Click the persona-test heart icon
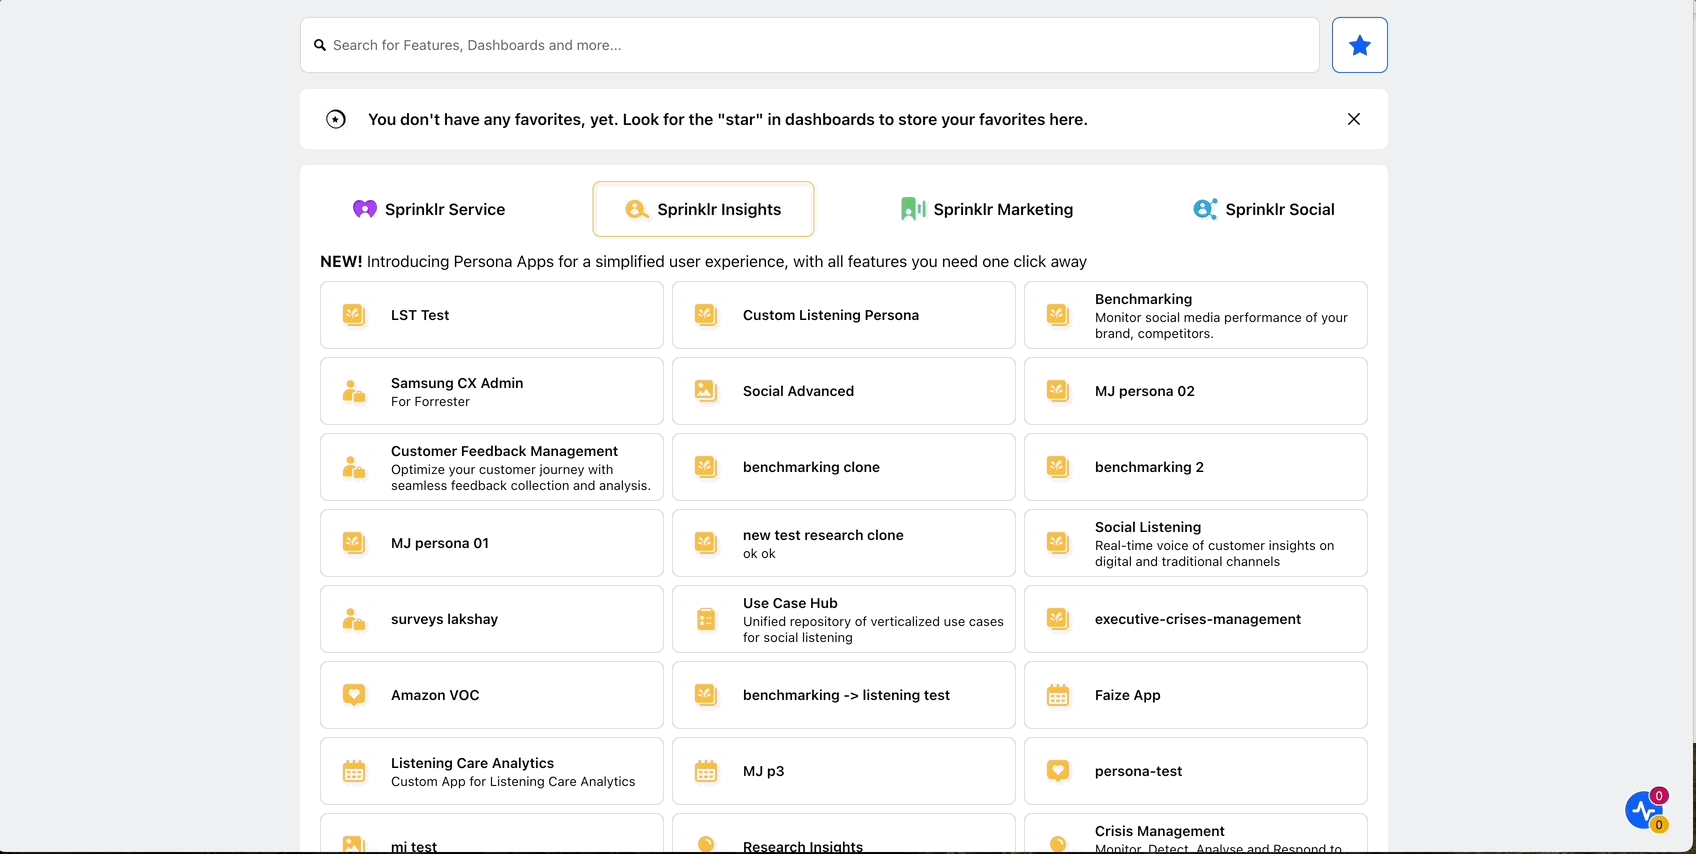1696x854 pixels. click(1058, 771)
